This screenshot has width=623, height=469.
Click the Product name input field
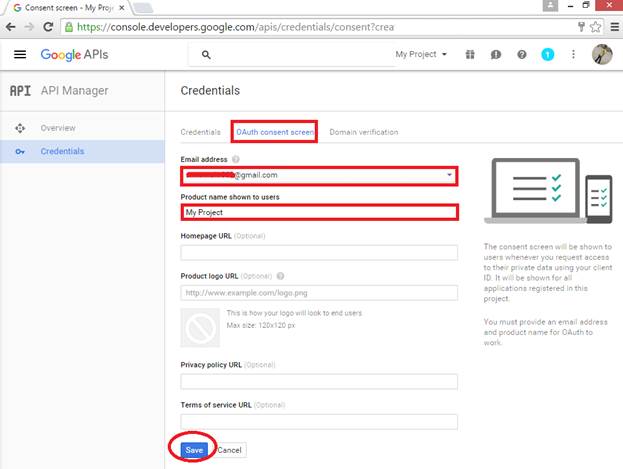319,212
